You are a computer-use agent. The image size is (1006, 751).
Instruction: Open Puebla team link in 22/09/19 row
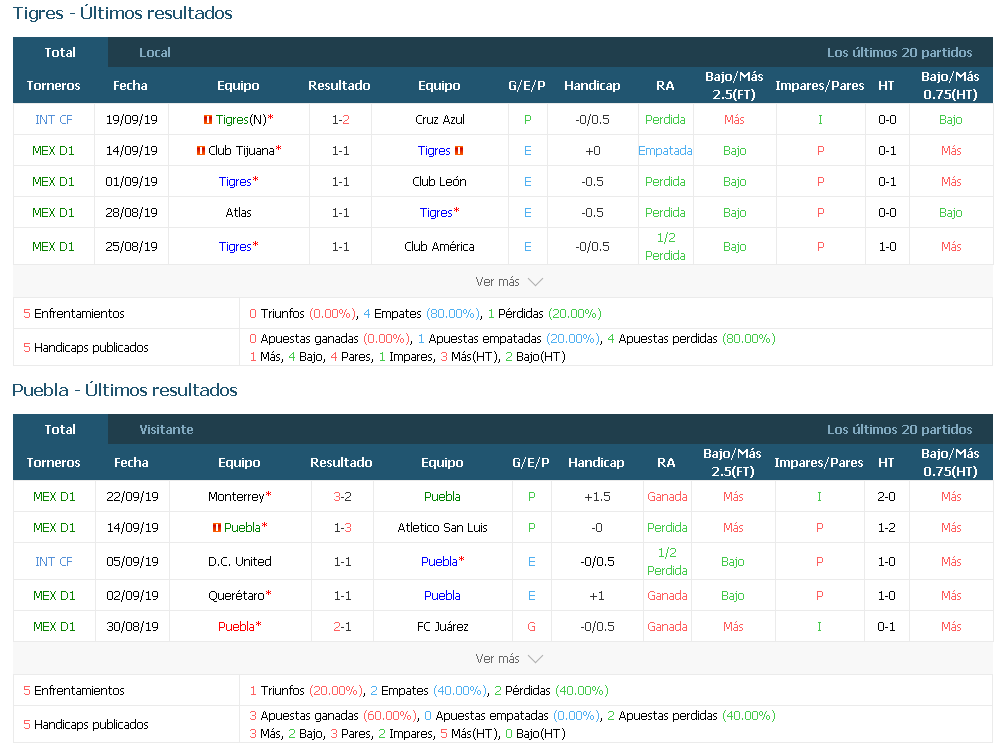click(442, 496)
